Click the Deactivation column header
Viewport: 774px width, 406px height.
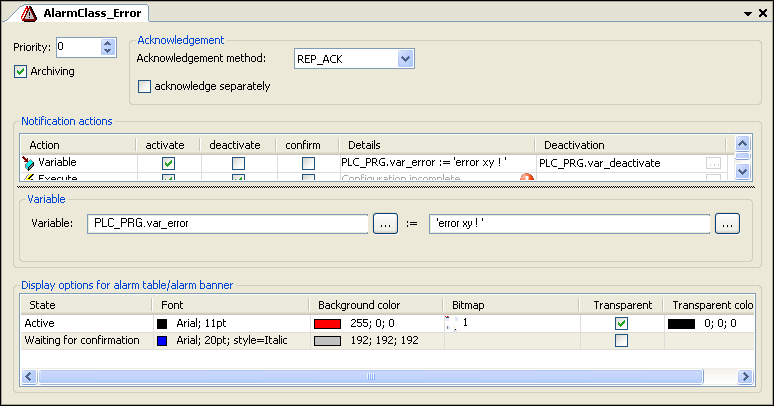(630, 145)
